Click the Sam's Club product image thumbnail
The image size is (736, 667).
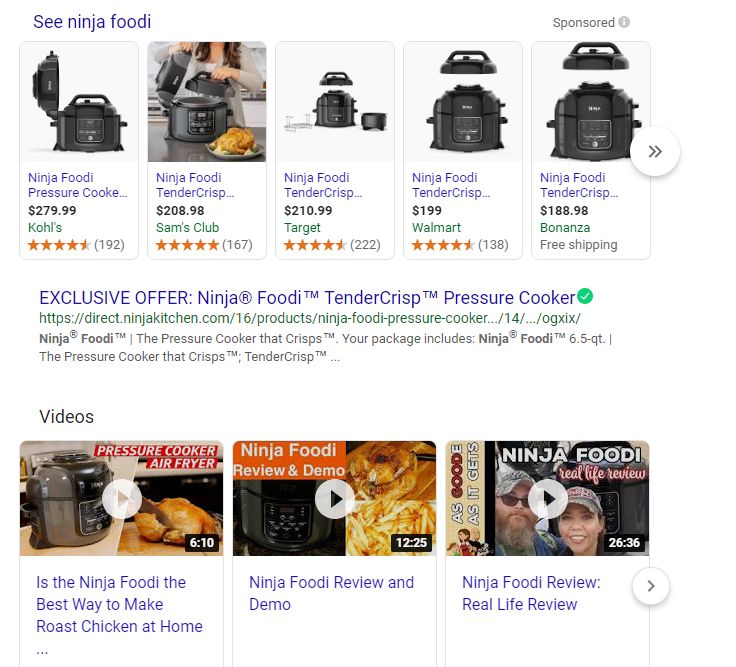coord(207,102)
